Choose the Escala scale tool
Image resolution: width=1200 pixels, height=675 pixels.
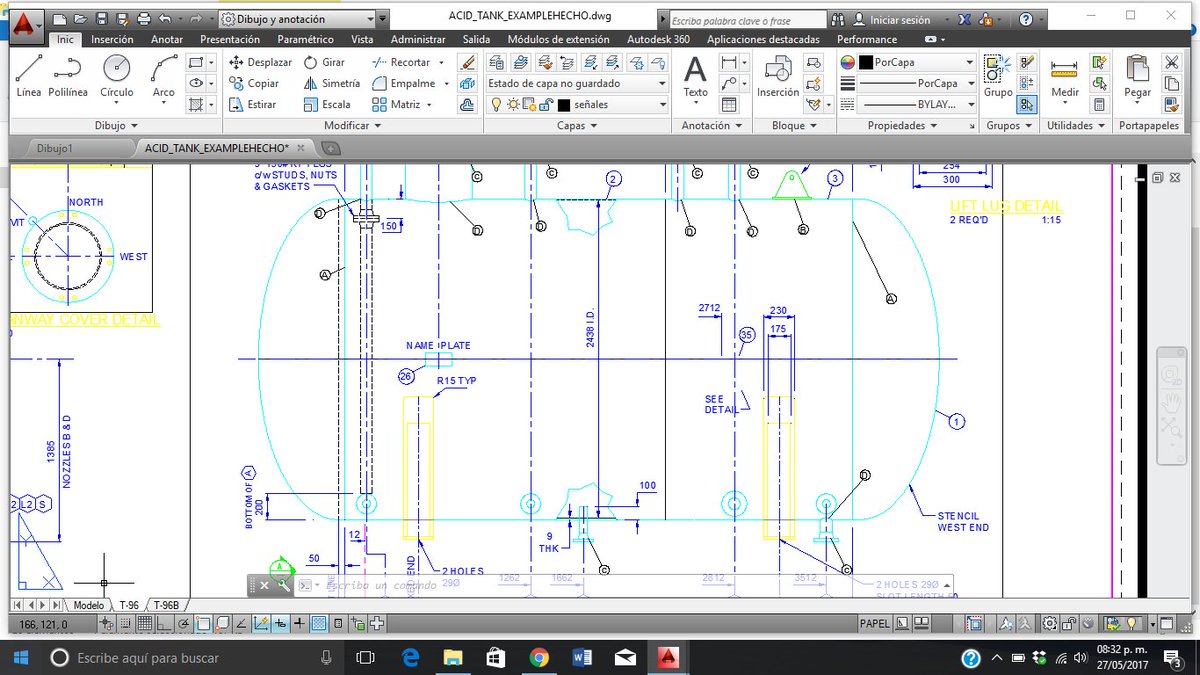pos(327,104)
